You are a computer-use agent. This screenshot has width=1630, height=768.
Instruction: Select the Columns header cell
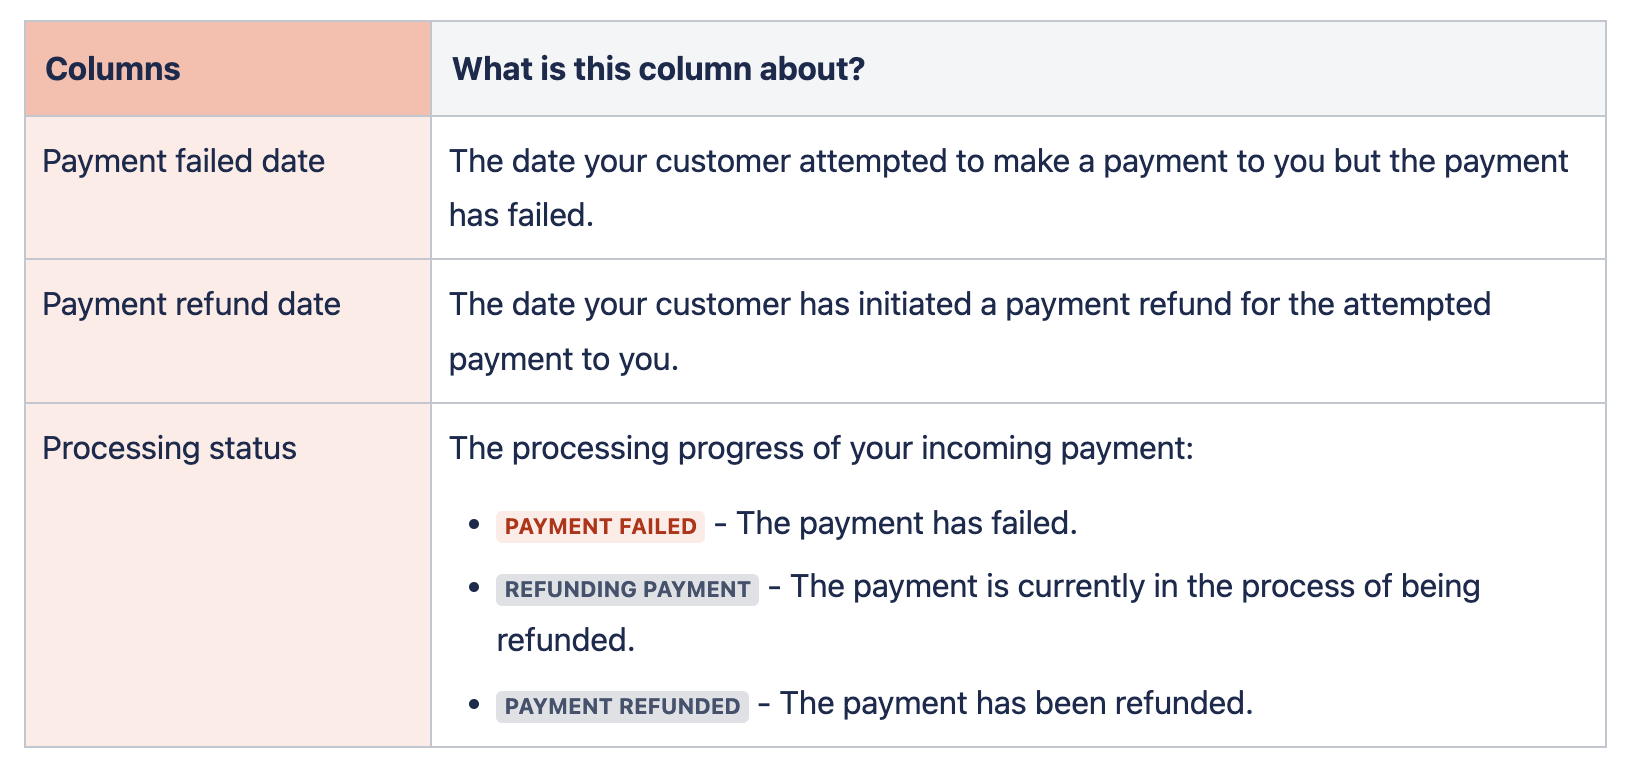(228, 69)
